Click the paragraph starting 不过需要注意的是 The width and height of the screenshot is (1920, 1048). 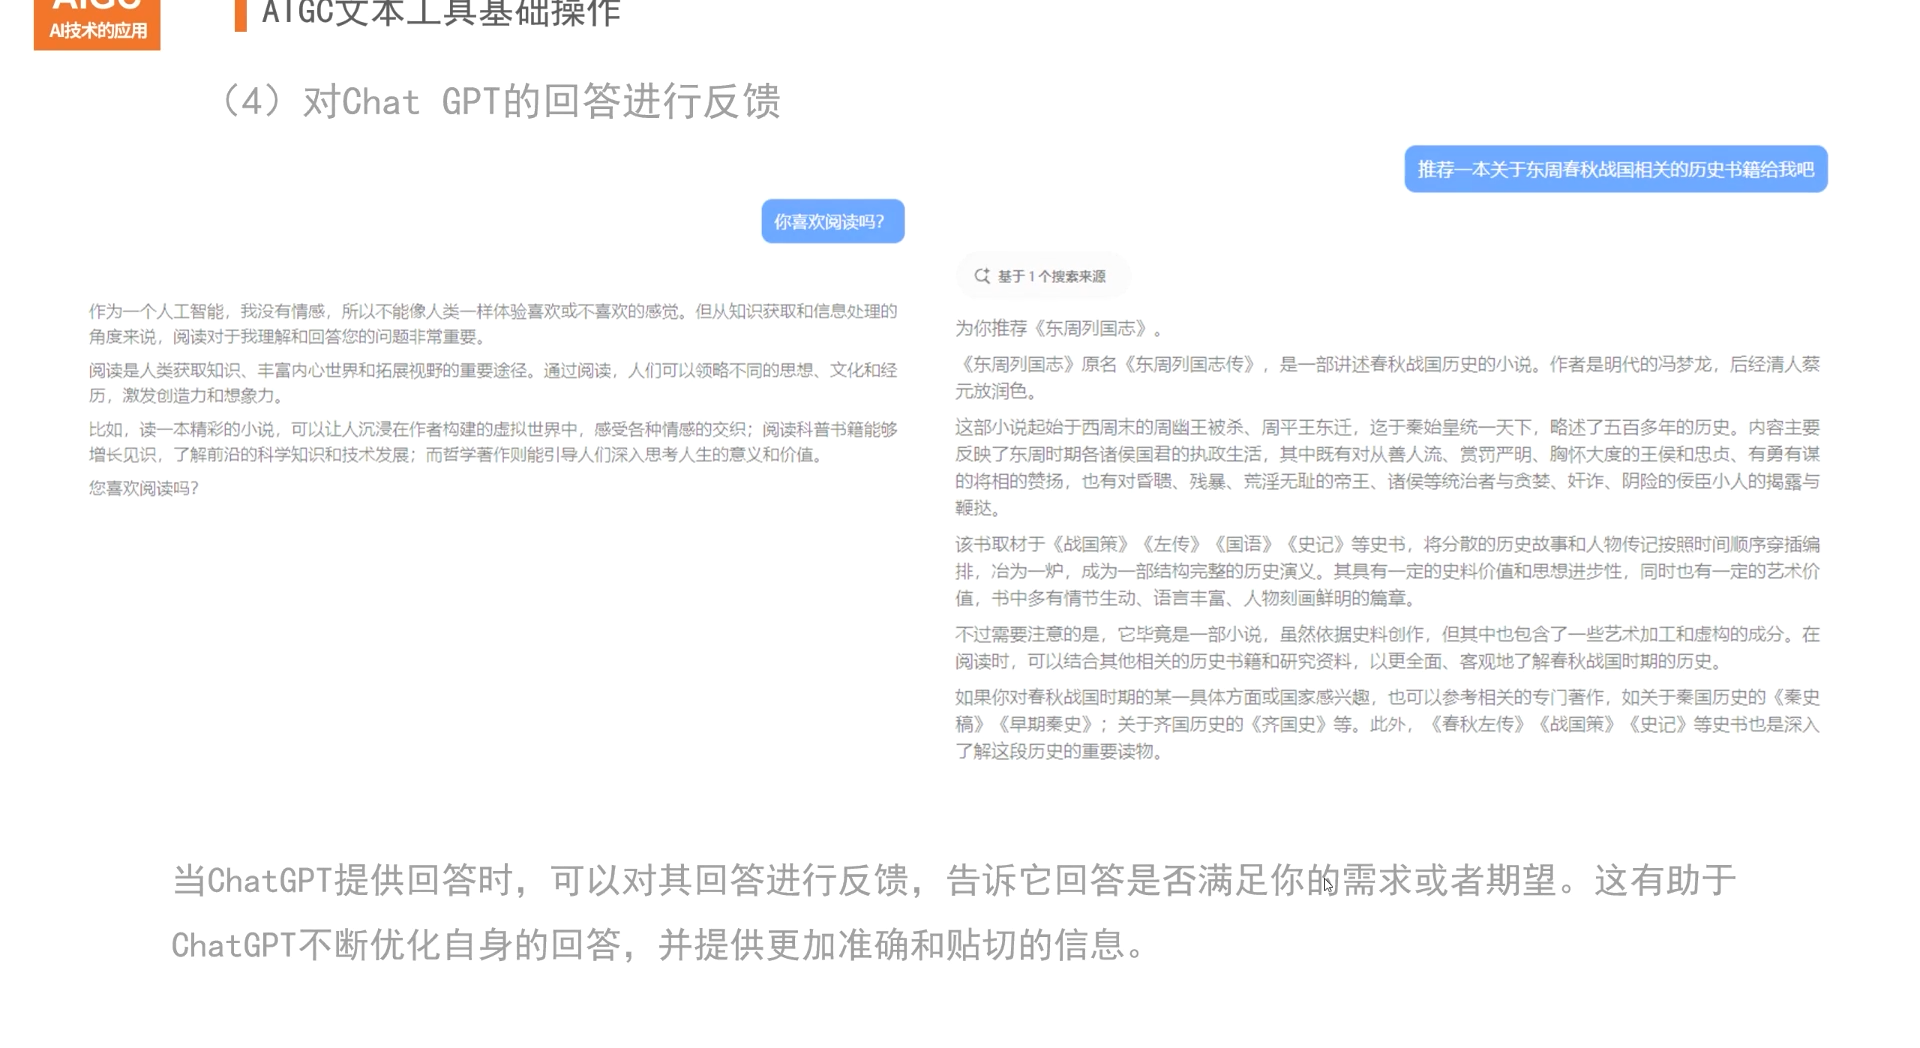click(x=1387, y=647)
